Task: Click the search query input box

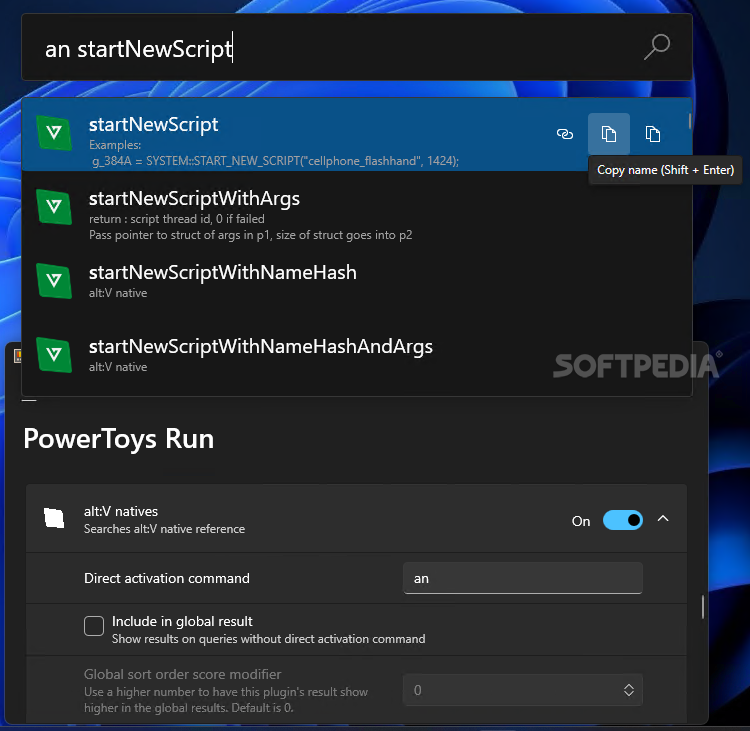Action: pos(357,47)
